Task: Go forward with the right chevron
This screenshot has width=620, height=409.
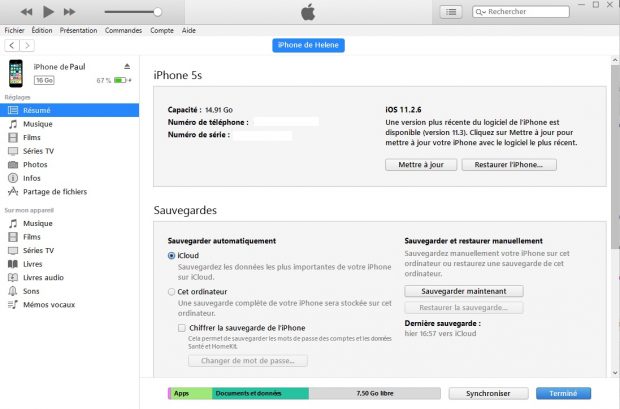Action: point(27,45)
